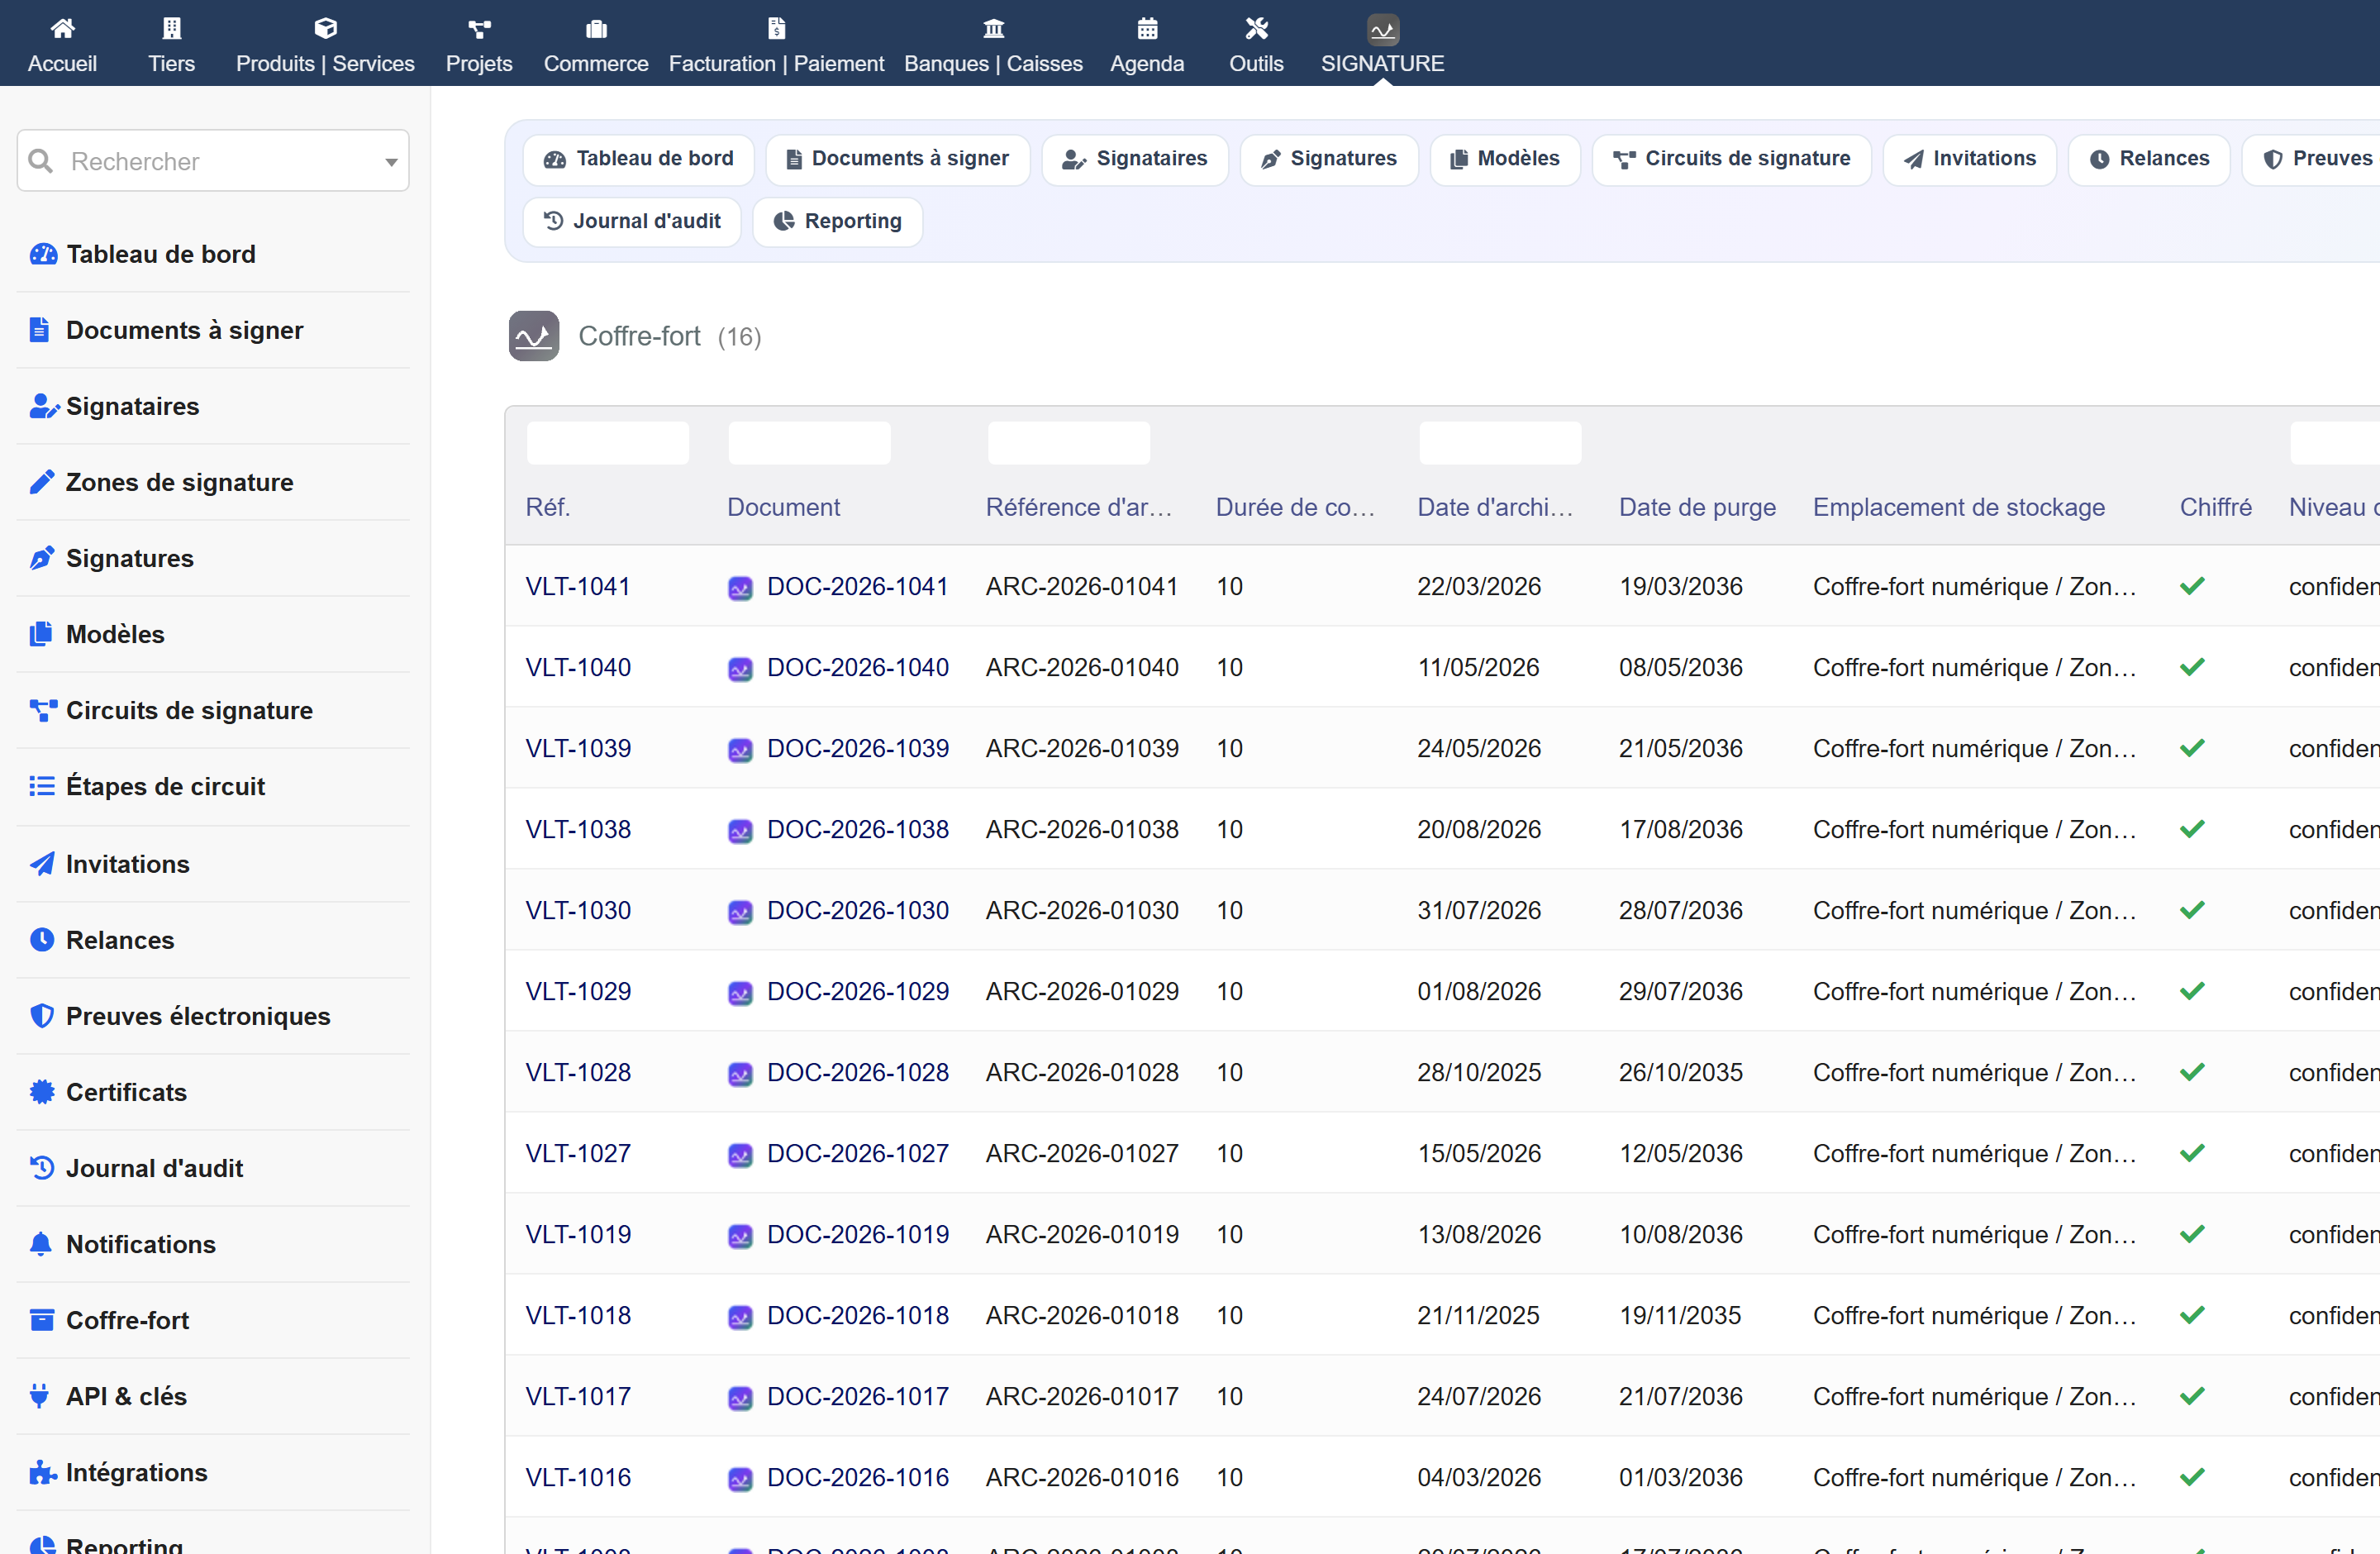This screenshot has height=1554, width=2380.
Task: Open the Agenda calendar icon
Action: [x=1147, y=28]
